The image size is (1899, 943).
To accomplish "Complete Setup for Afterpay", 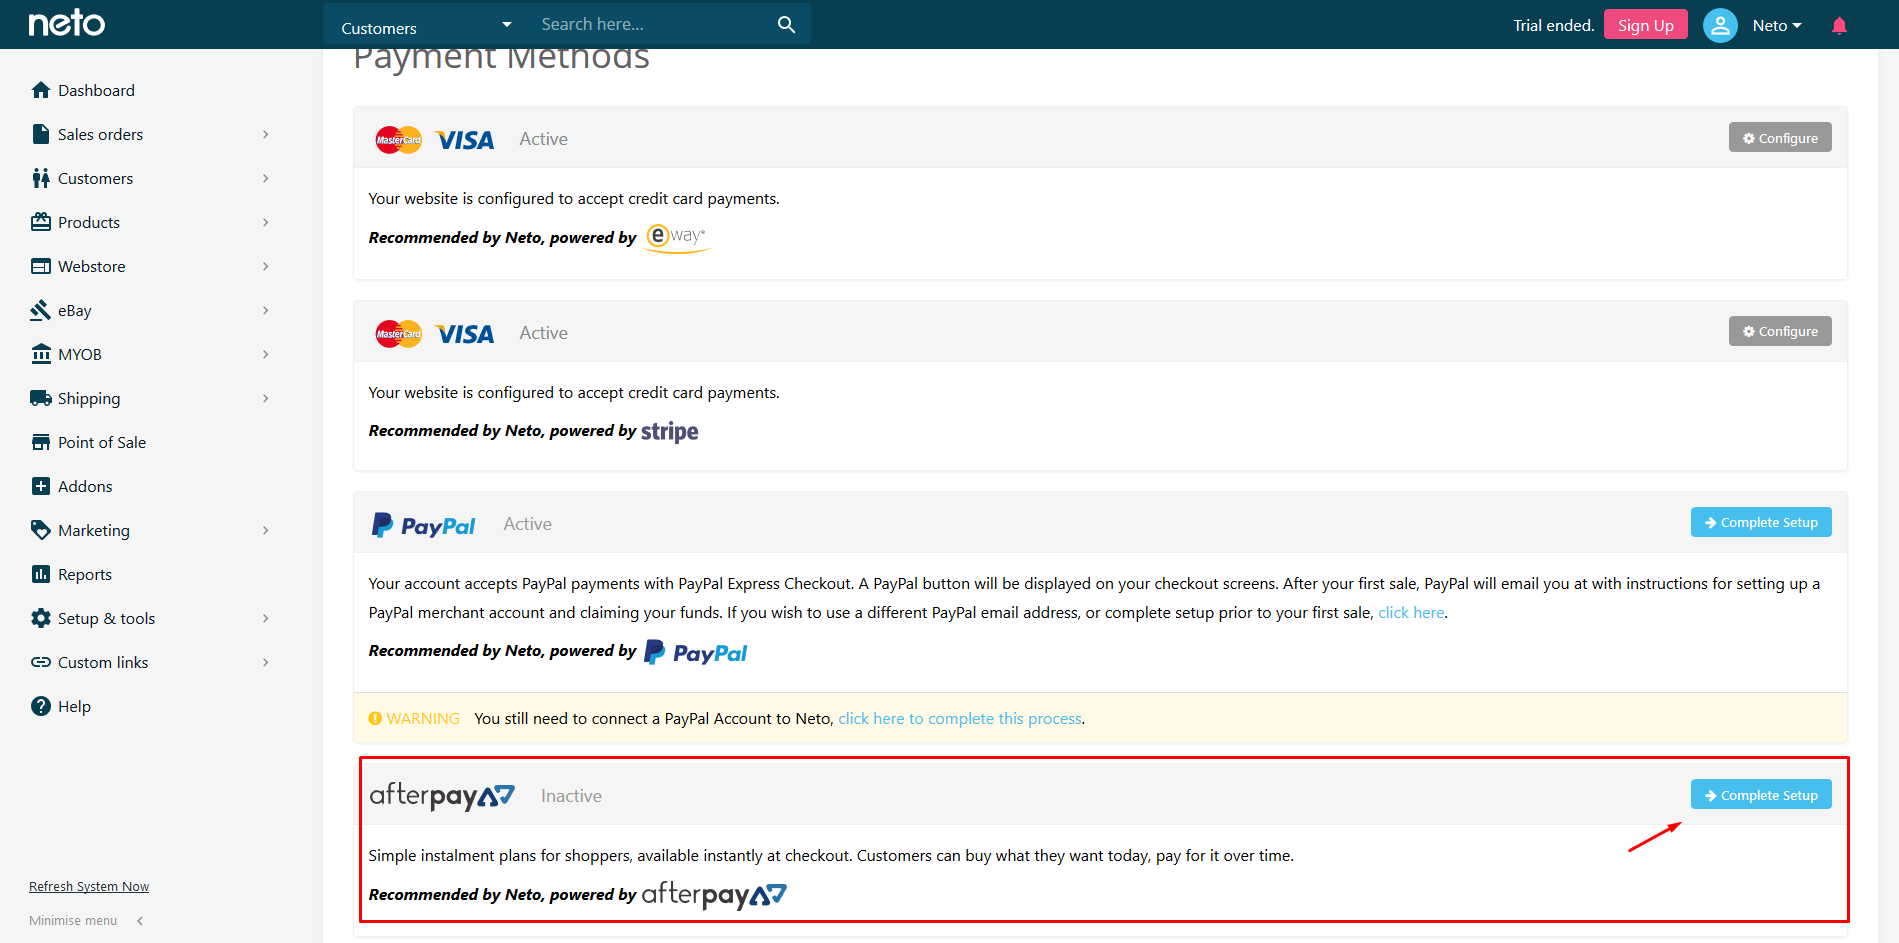I will click(1761, 795).
